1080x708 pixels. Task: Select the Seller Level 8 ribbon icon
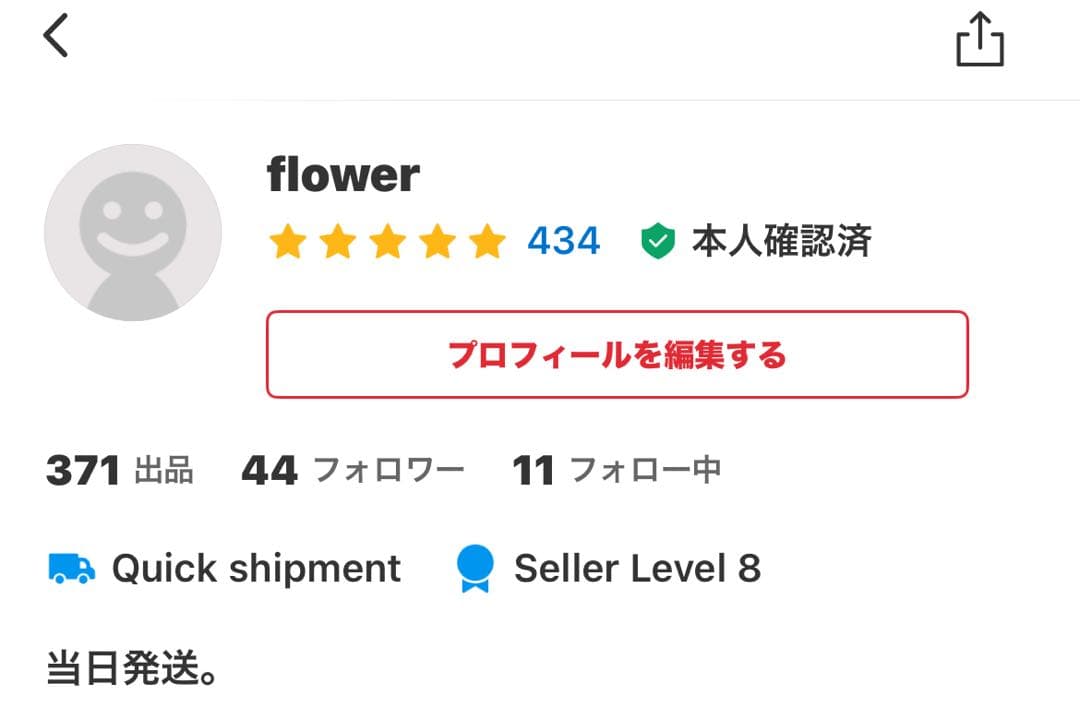pyautogui.click(x=474, y=568)
